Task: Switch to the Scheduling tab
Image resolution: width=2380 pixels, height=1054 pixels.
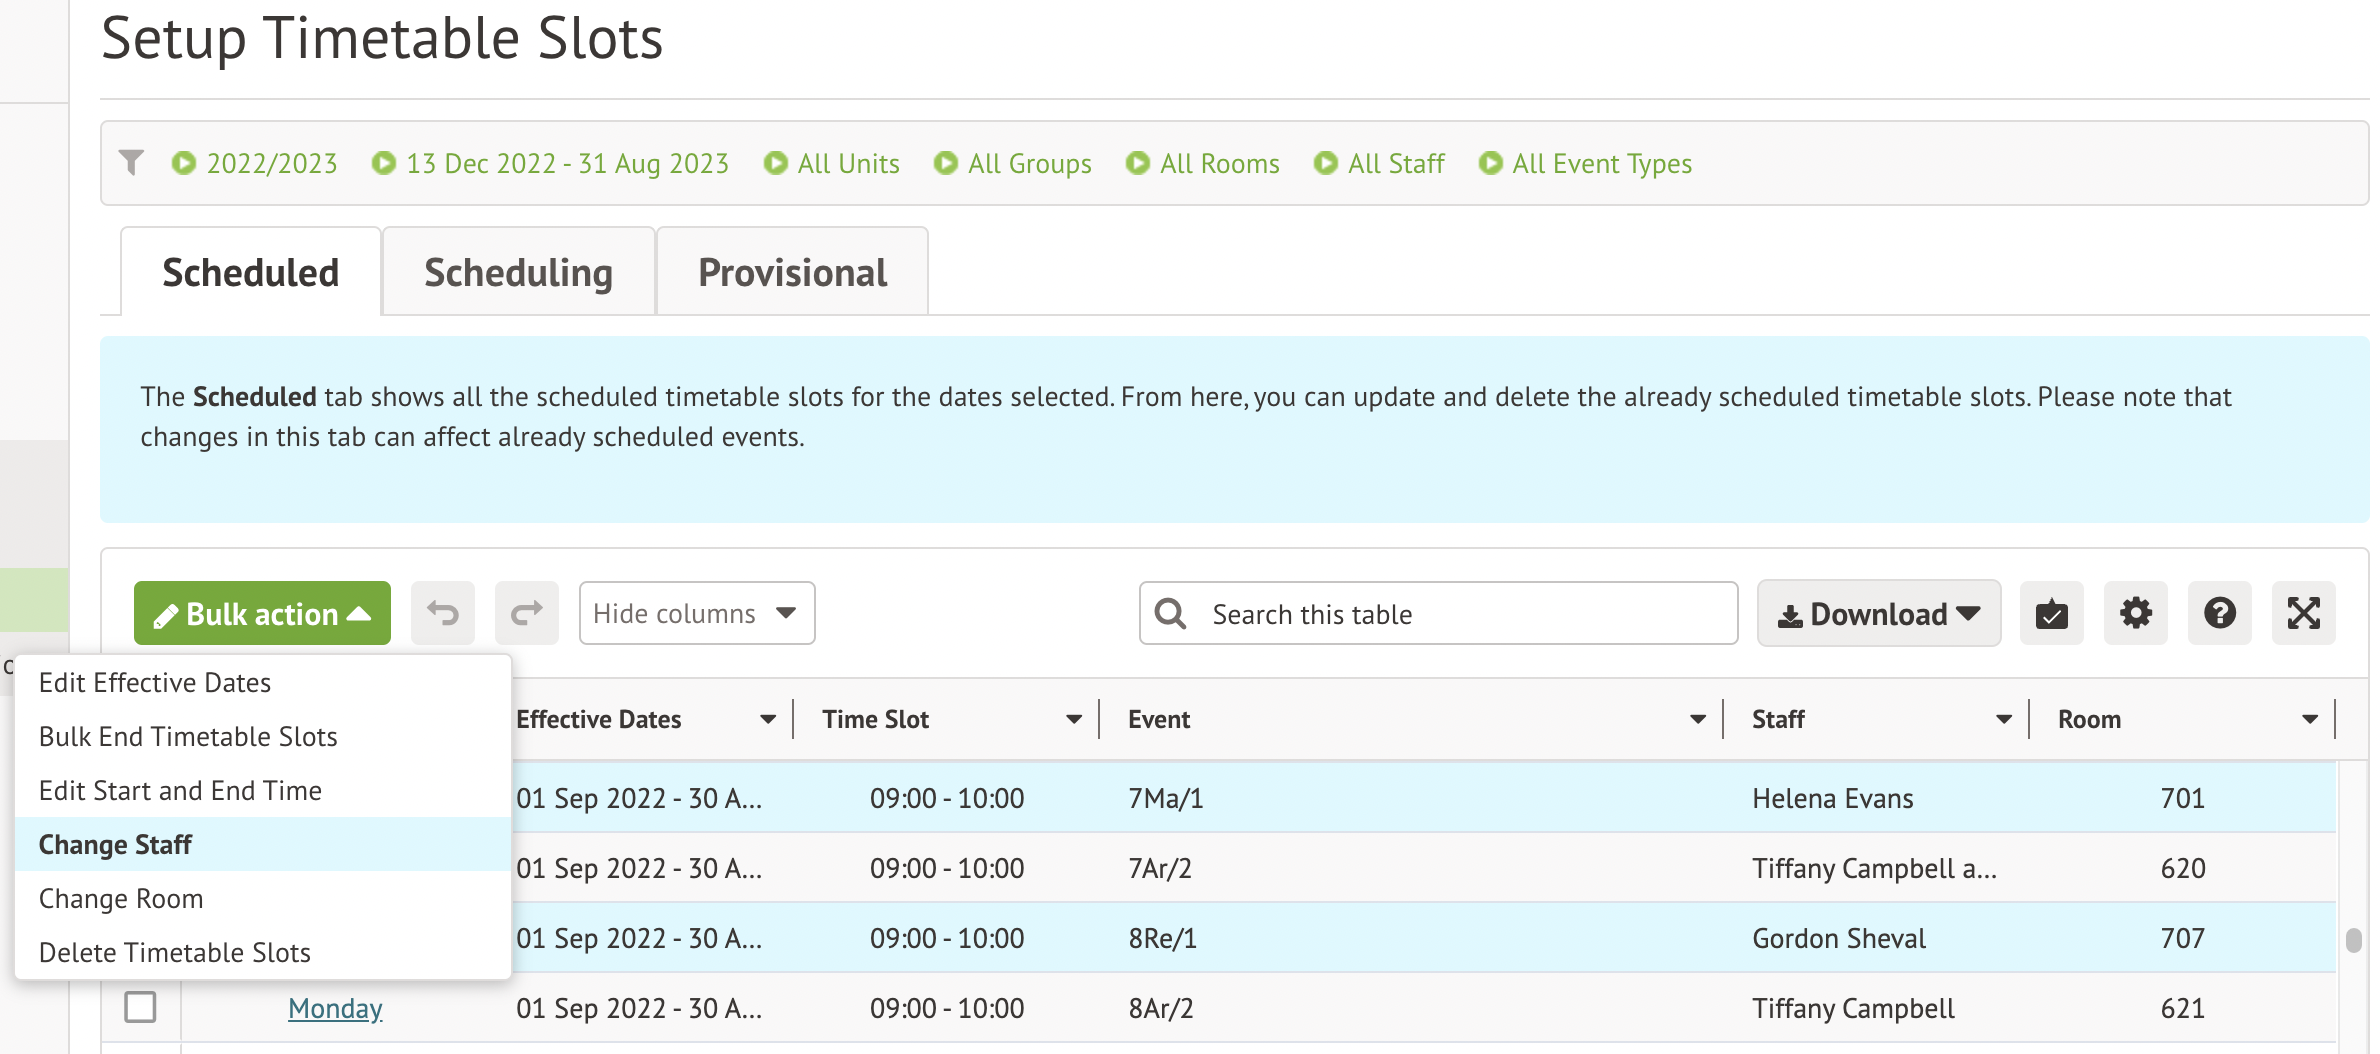Action: (518, 272)
